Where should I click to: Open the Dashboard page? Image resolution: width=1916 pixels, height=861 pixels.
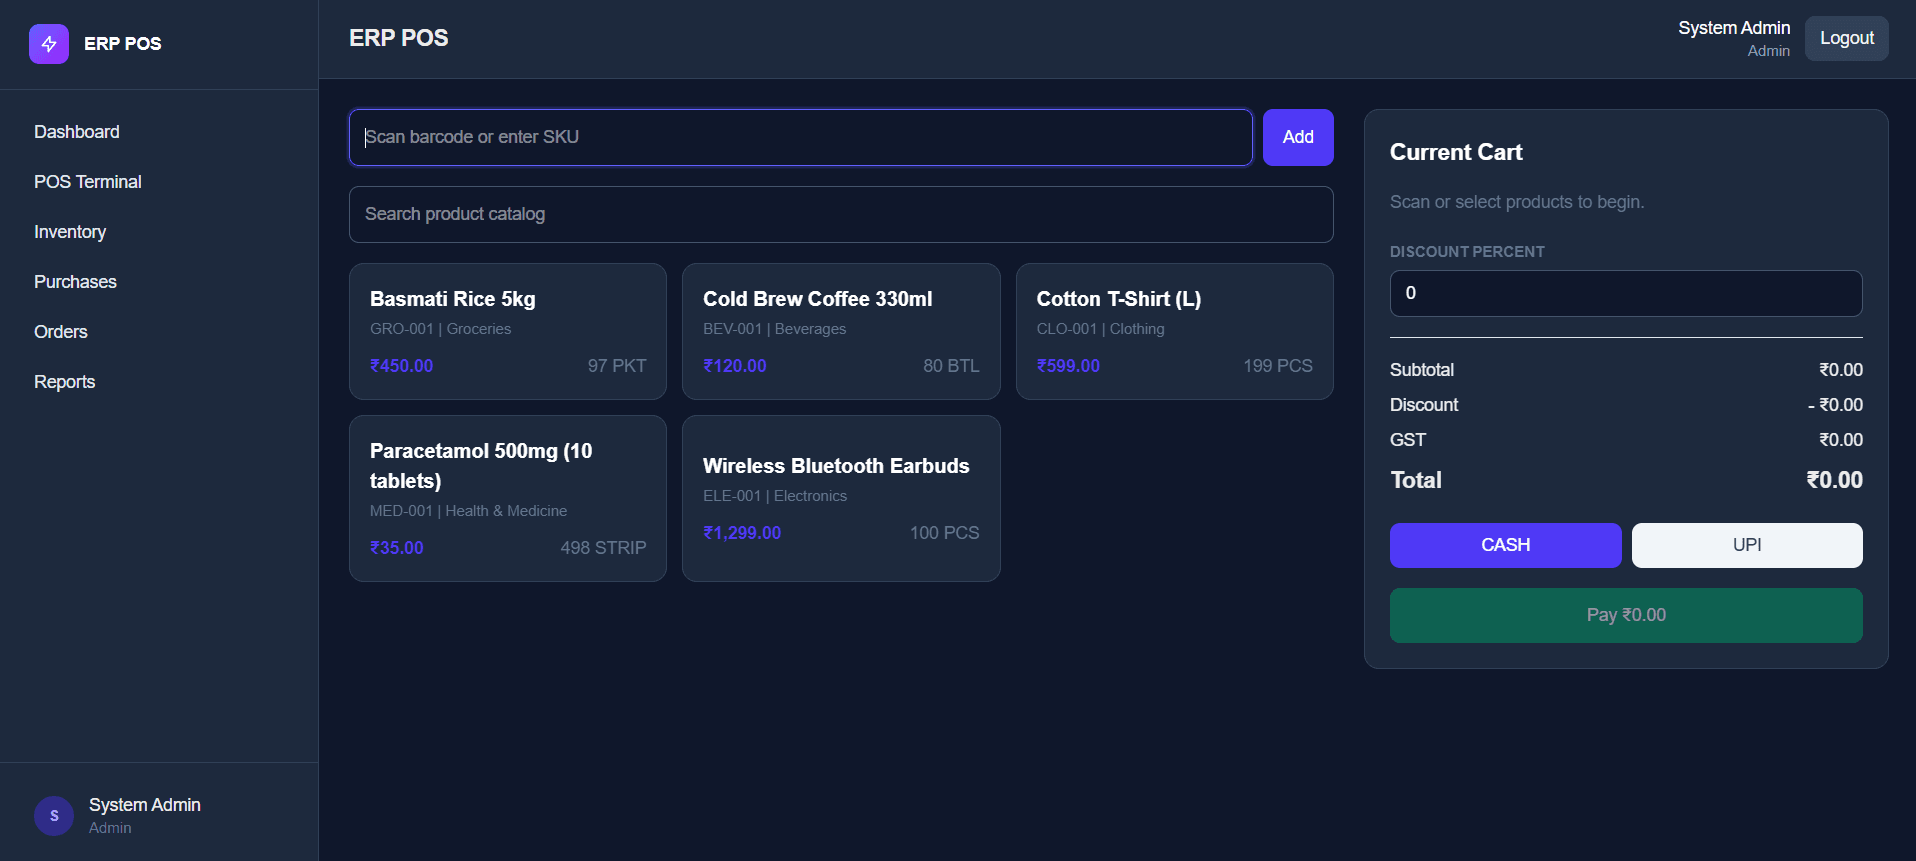click(x=77, y=132)
